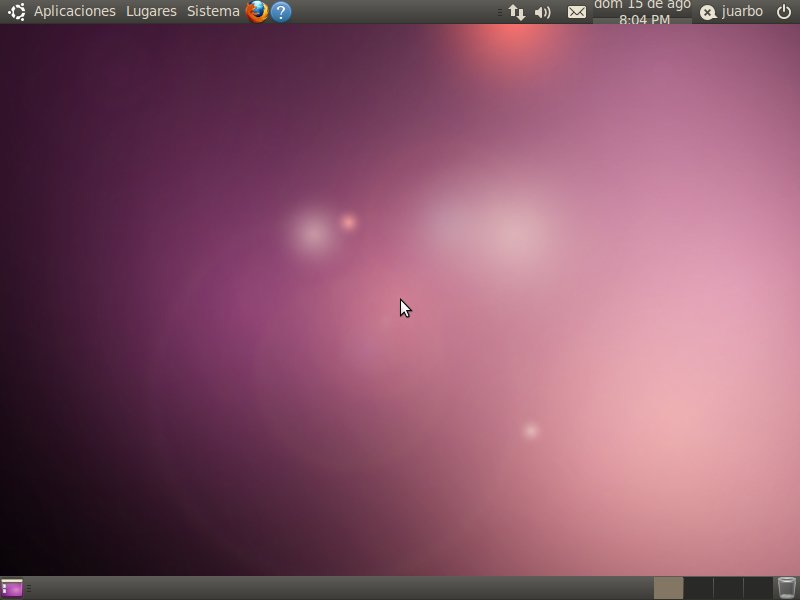Open the Sistema menu

pyautogui.click(x=213, y=12)
